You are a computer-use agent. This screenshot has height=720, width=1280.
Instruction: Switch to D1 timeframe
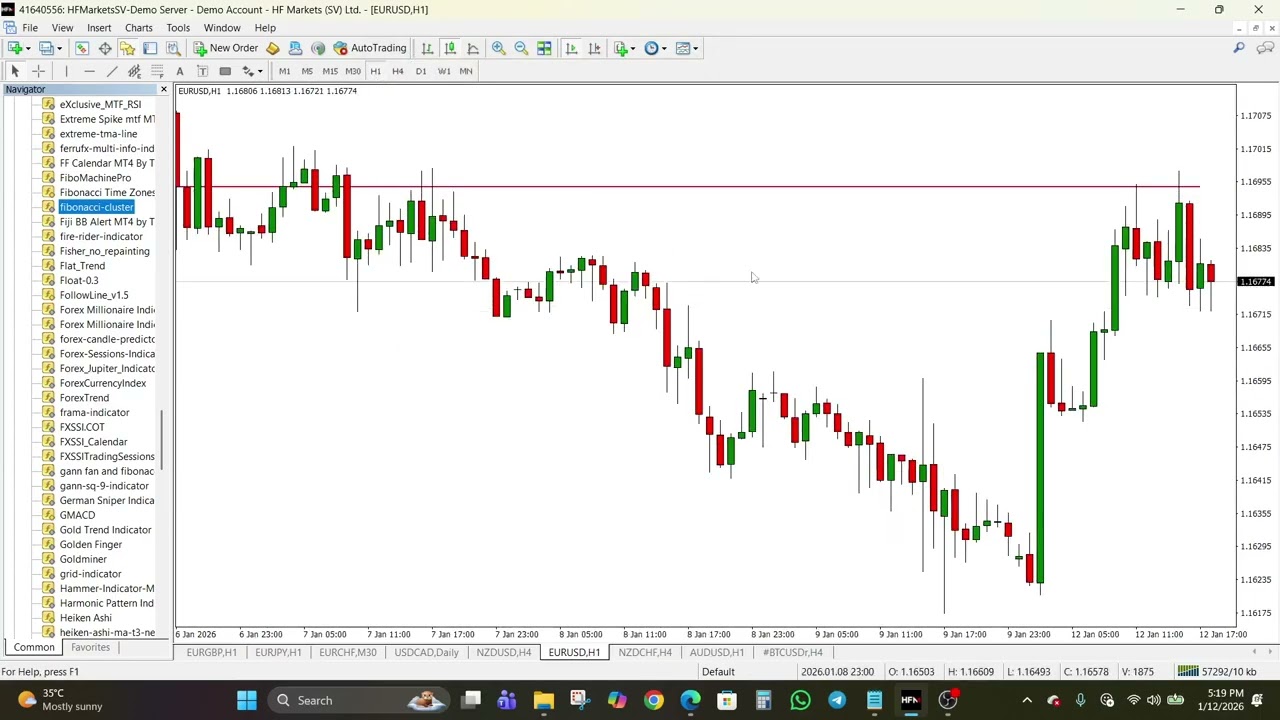pos(421,71)
